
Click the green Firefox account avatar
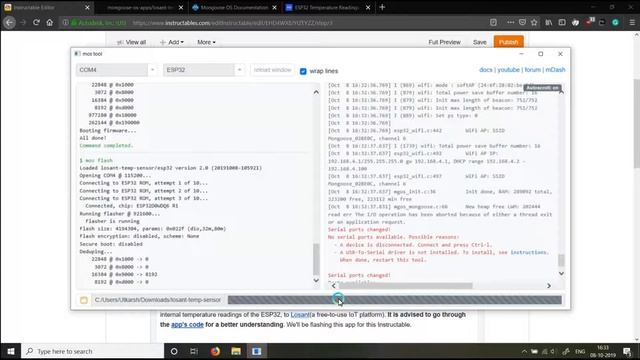pyautogui.click(x=616, y=22)
